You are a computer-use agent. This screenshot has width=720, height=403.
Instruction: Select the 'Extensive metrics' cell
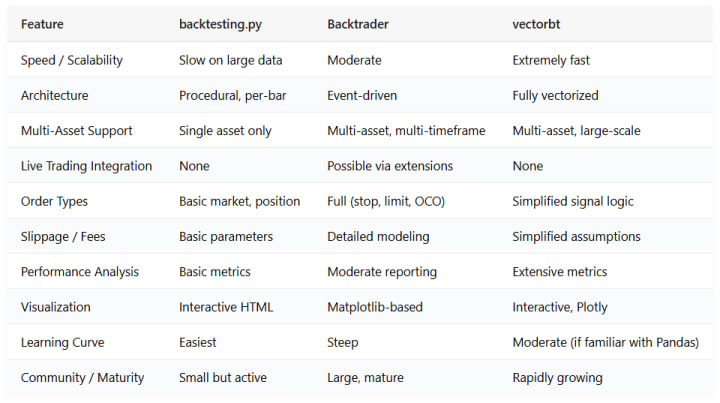pyautogui.click(x=559, y=272)
